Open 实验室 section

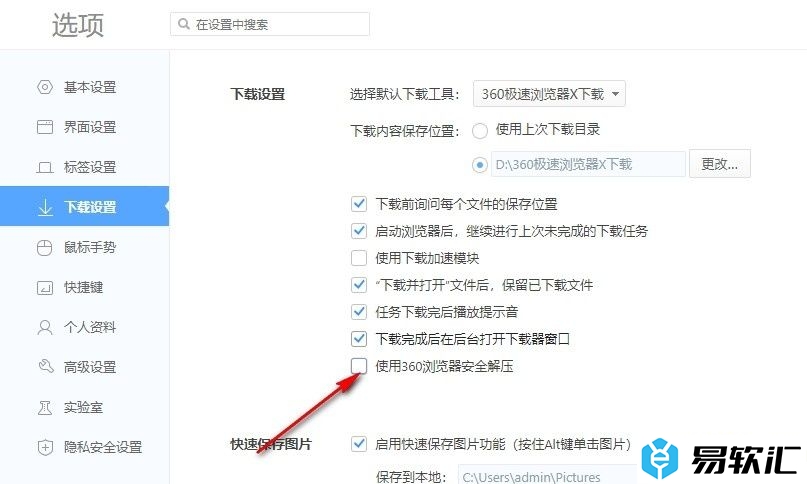click(84, 407)
